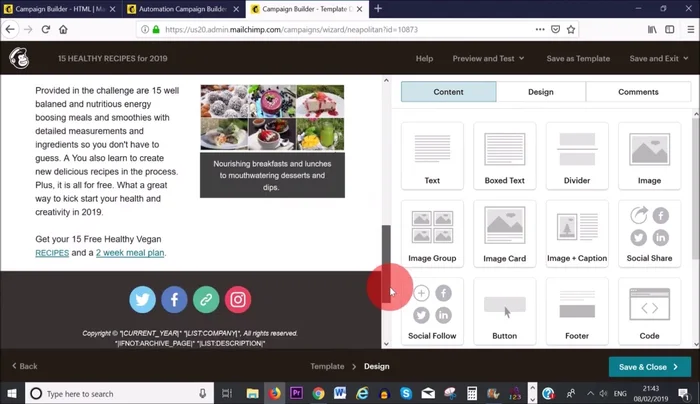
Task: Click the Back button at bottom left
Action: 24,367
